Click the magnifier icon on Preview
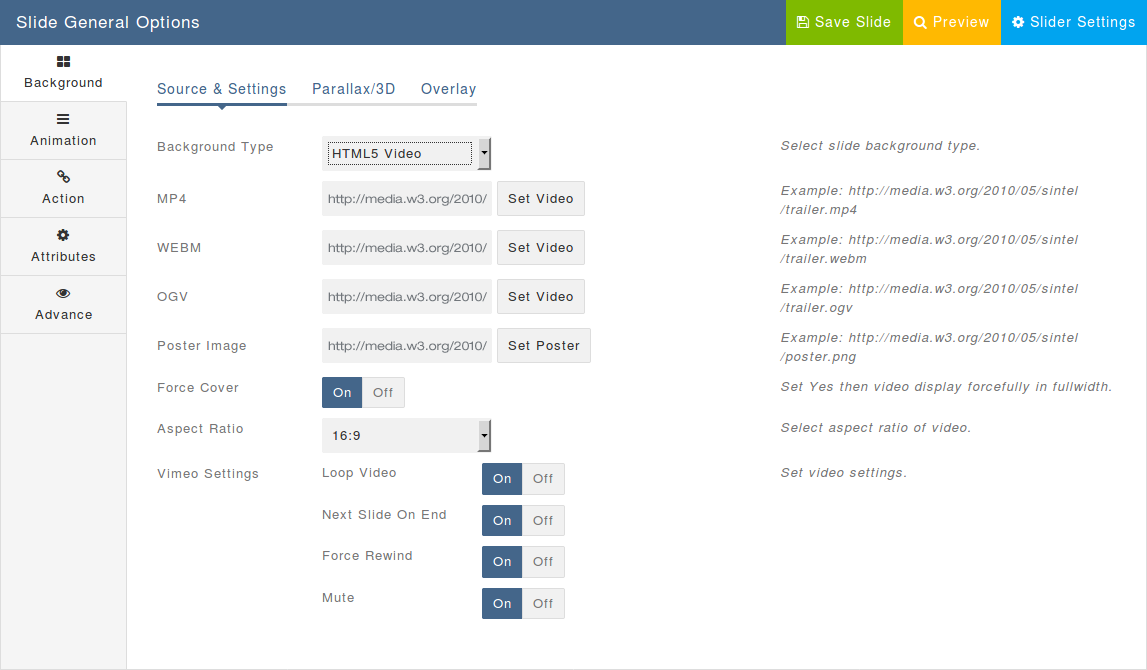Screen dimensions: 1147x670 tap(920, 23)
